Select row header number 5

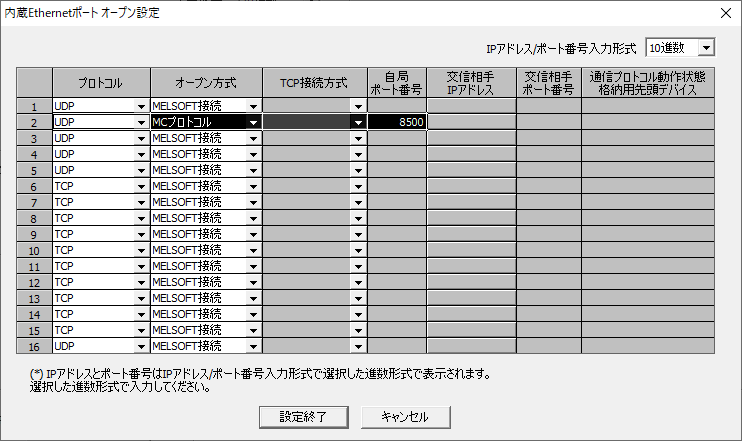[34, 170]
